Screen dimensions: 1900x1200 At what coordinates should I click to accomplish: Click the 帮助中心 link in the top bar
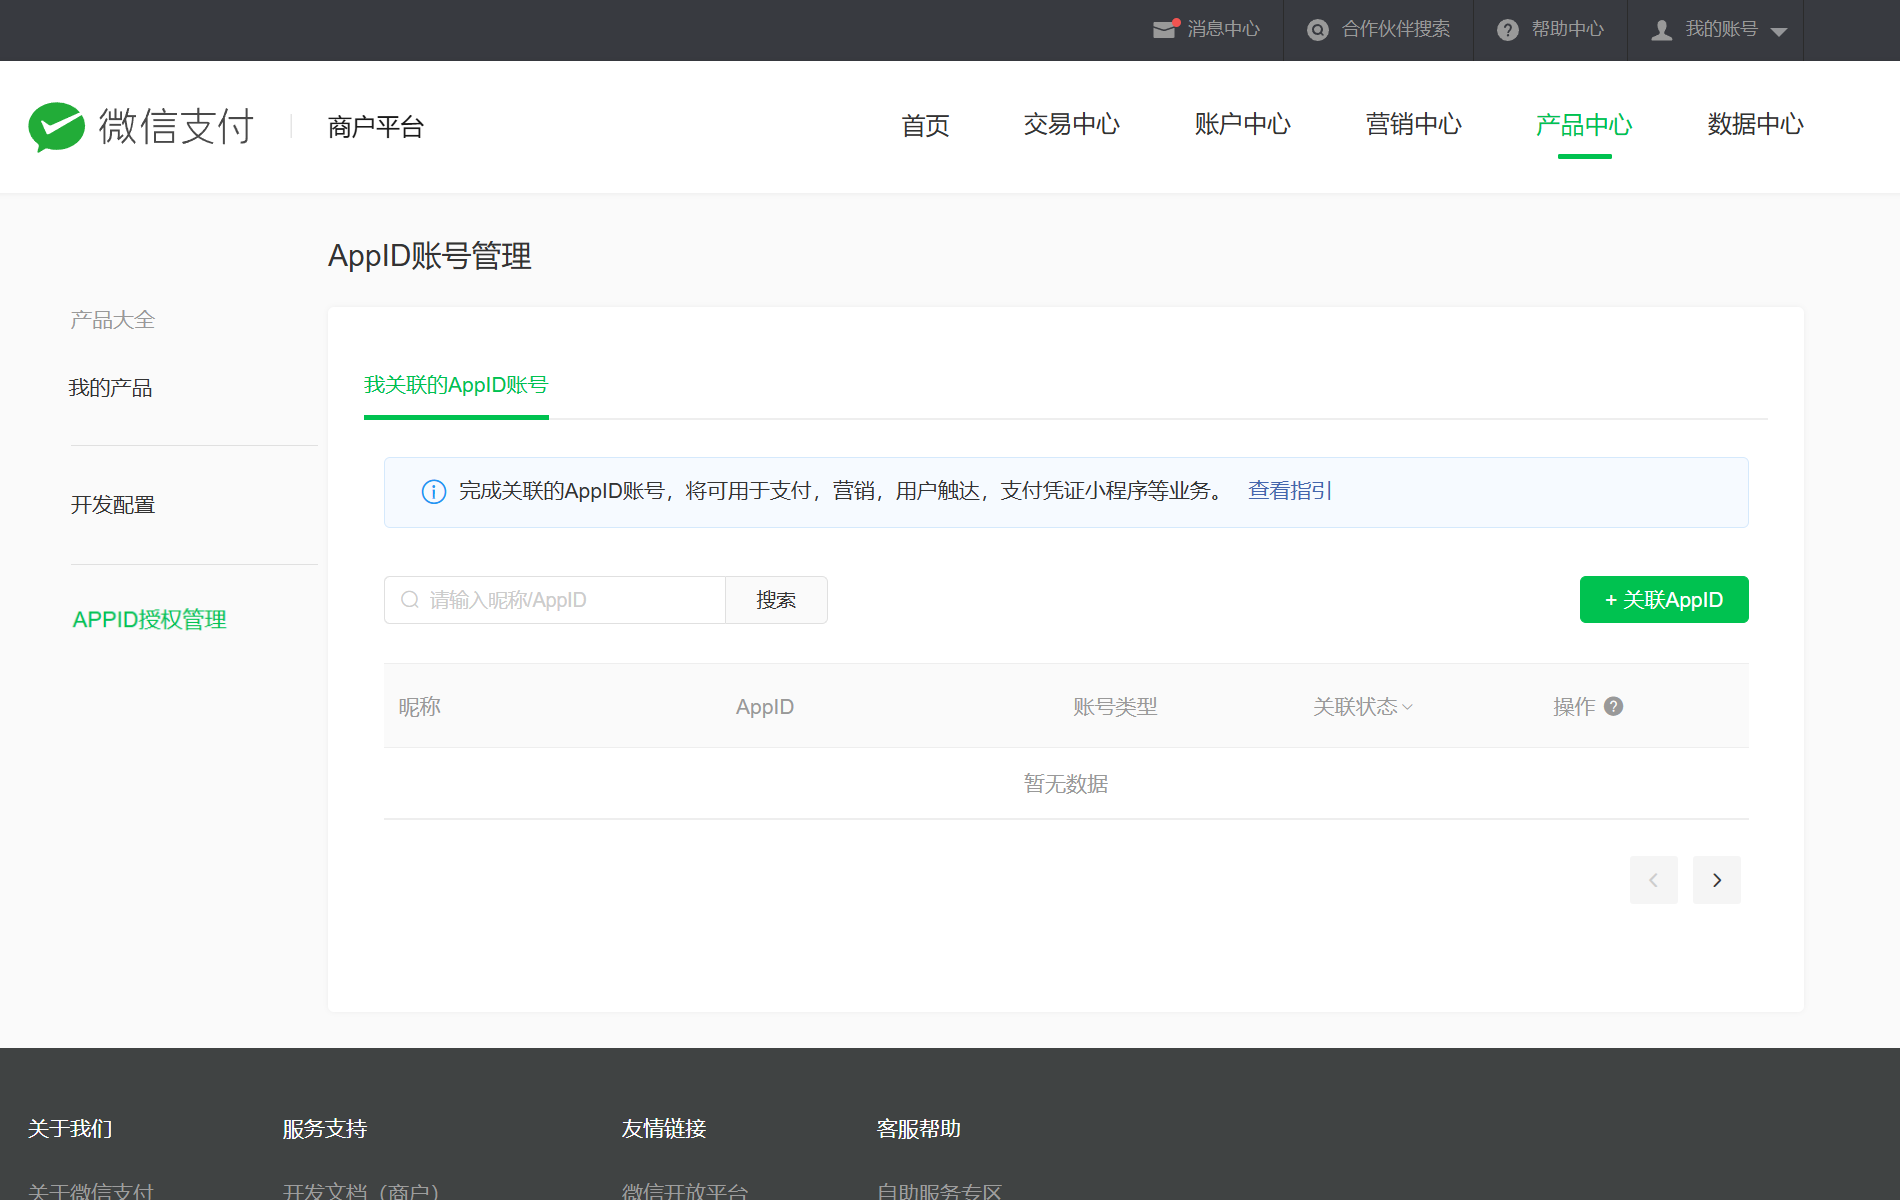pos(1568,29)
